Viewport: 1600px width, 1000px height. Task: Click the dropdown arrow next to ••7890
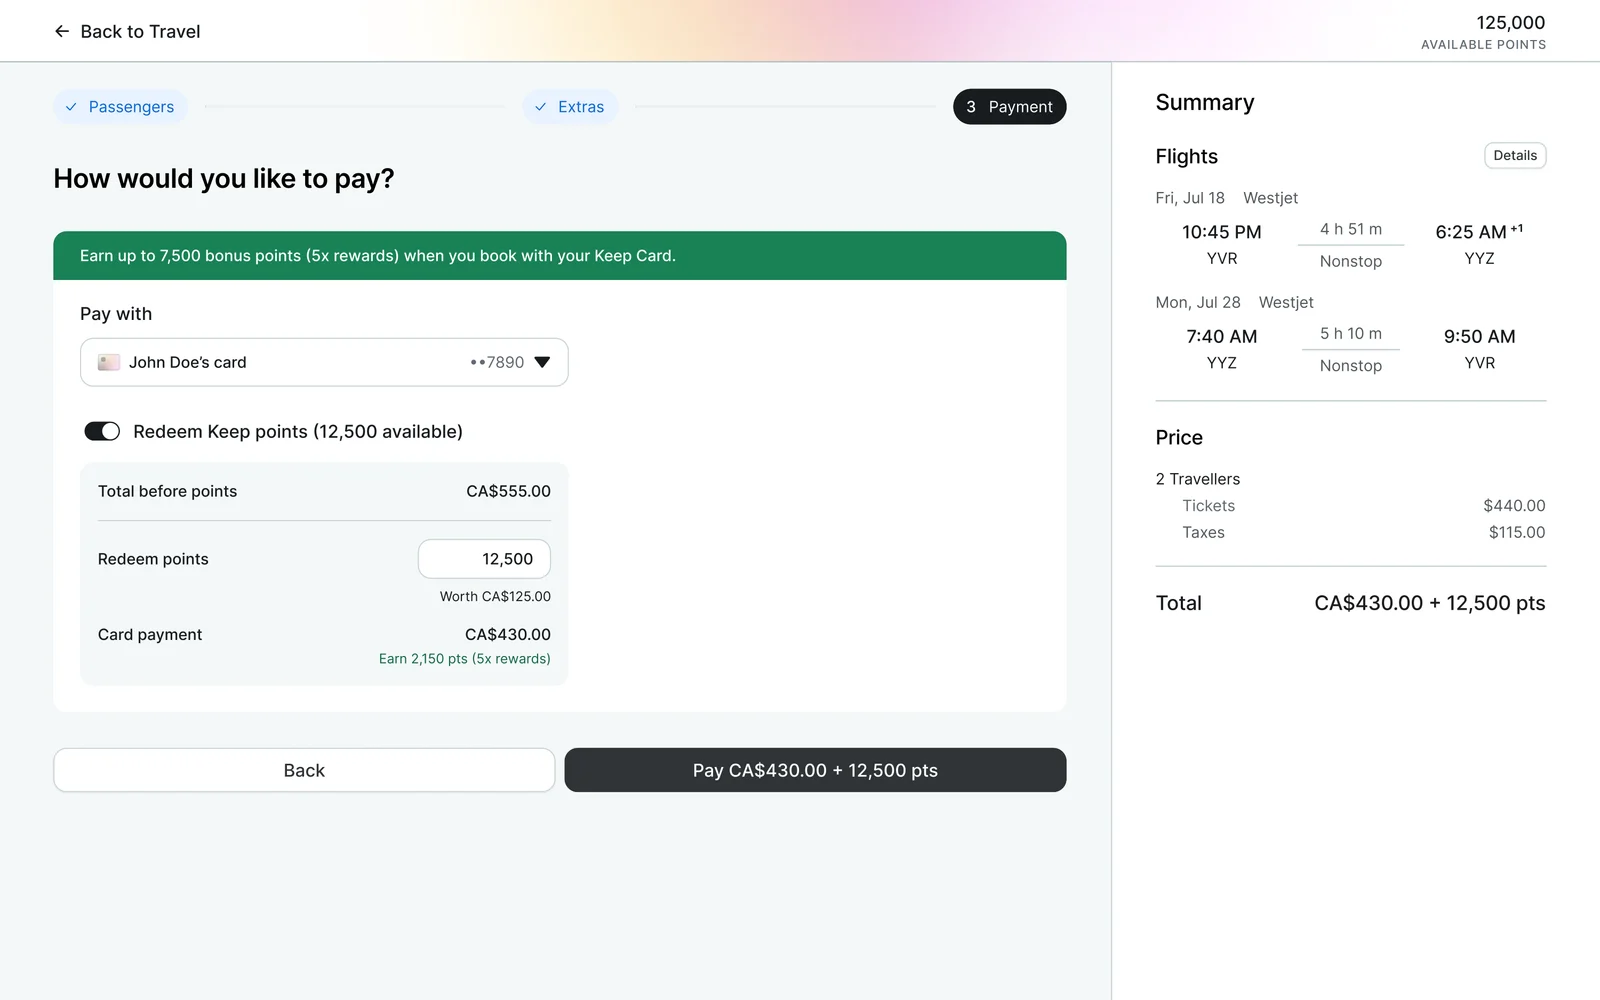coord(542,362)
